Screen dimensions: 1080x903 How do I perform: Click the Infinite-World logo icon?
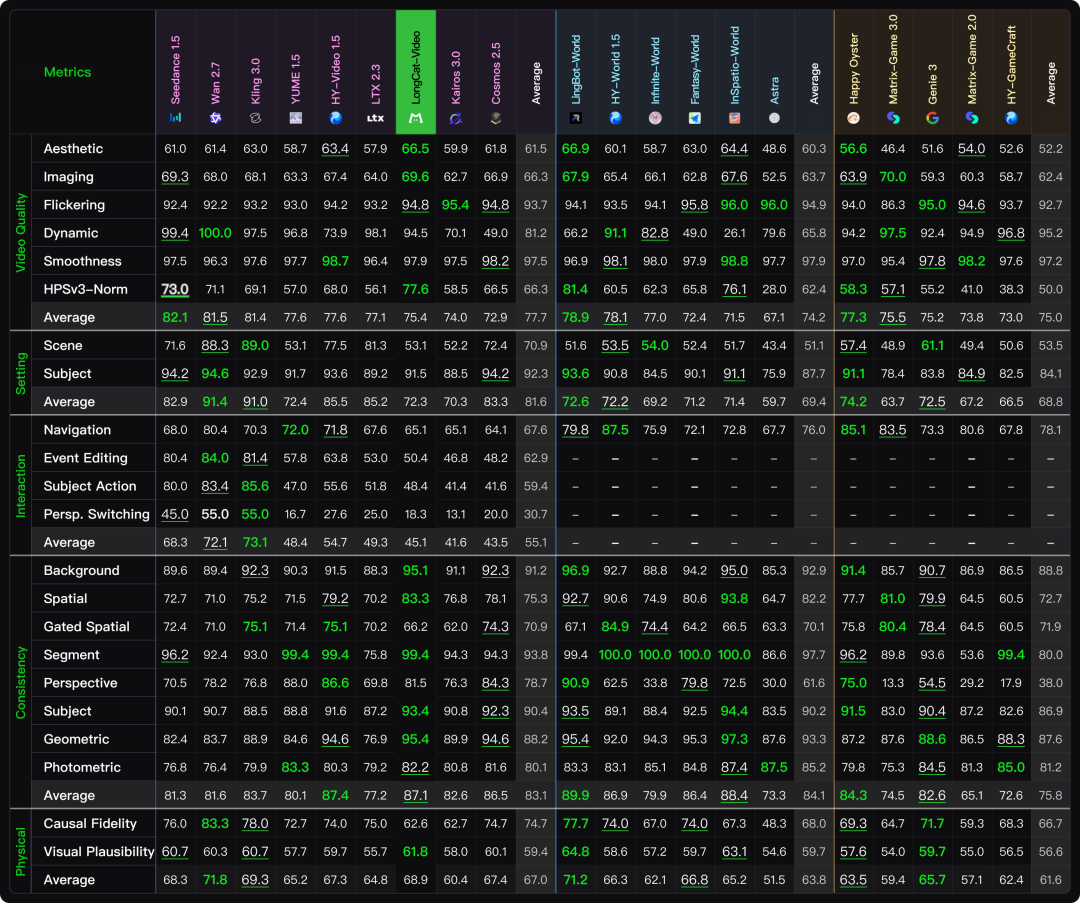[x=655, y=118]
